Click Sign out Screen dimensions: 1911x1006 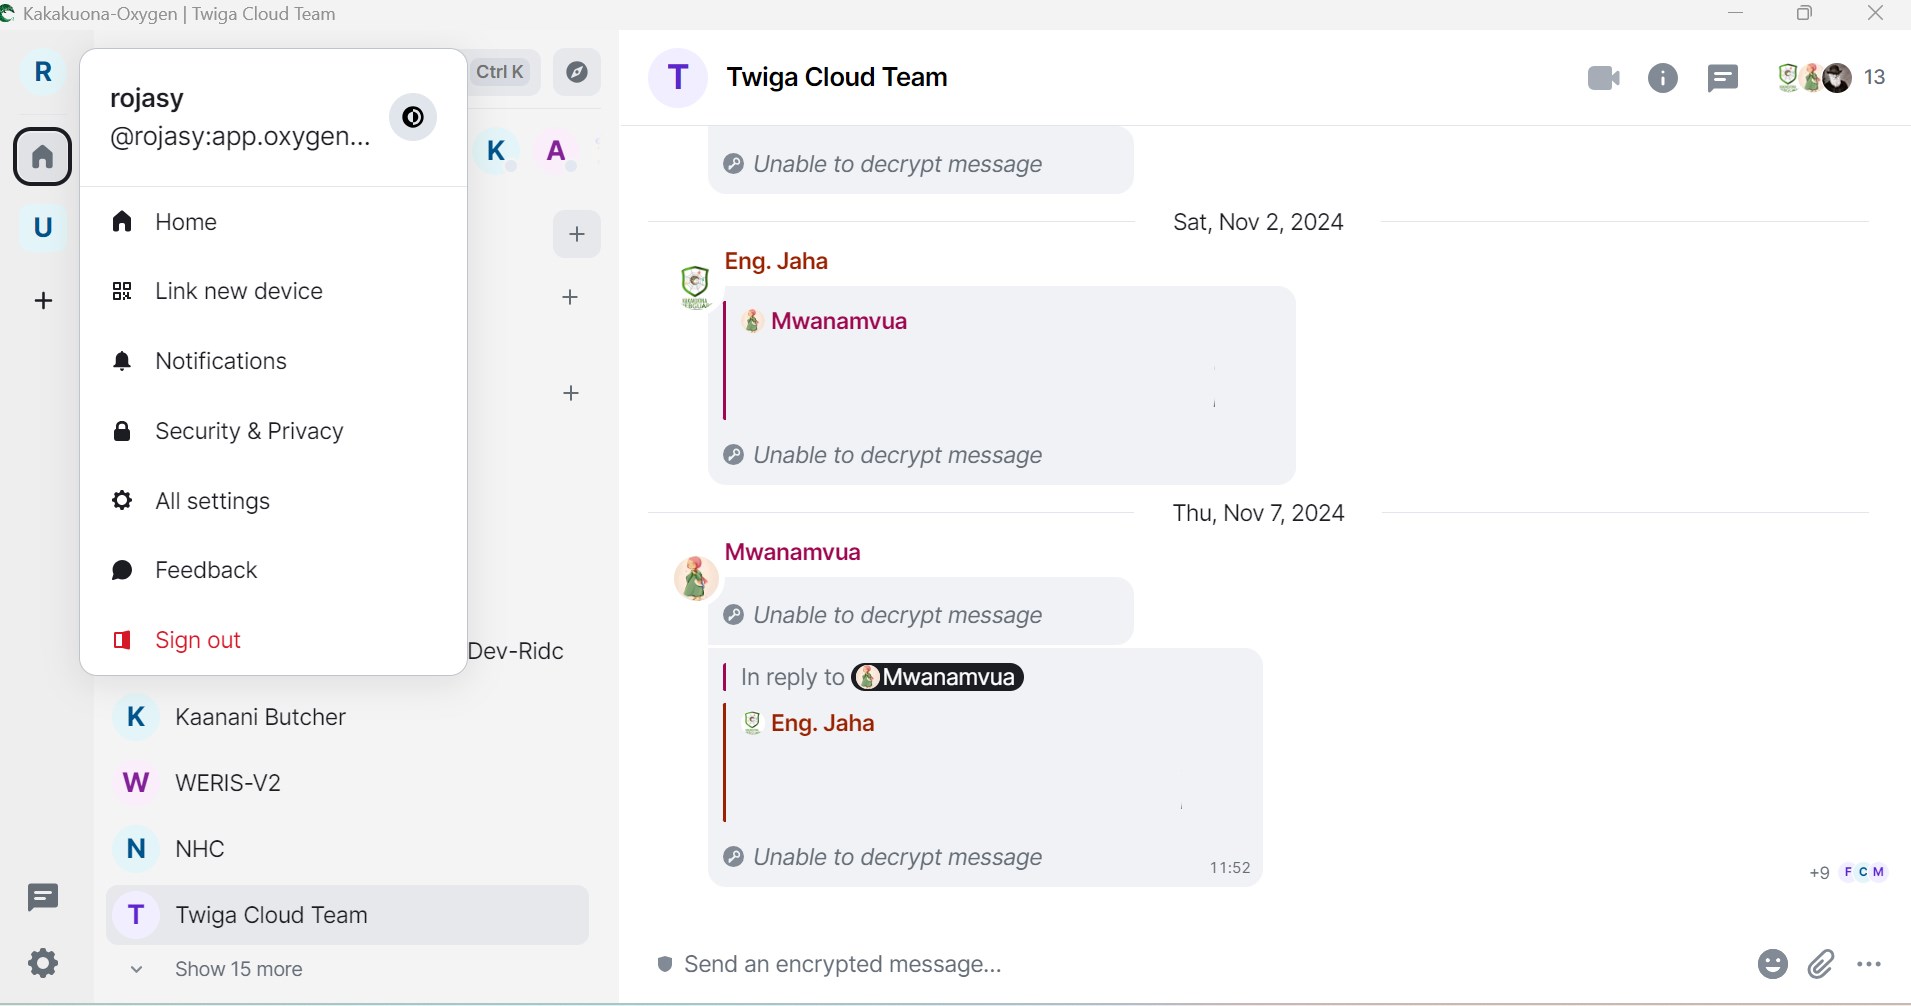click(198, 640)
